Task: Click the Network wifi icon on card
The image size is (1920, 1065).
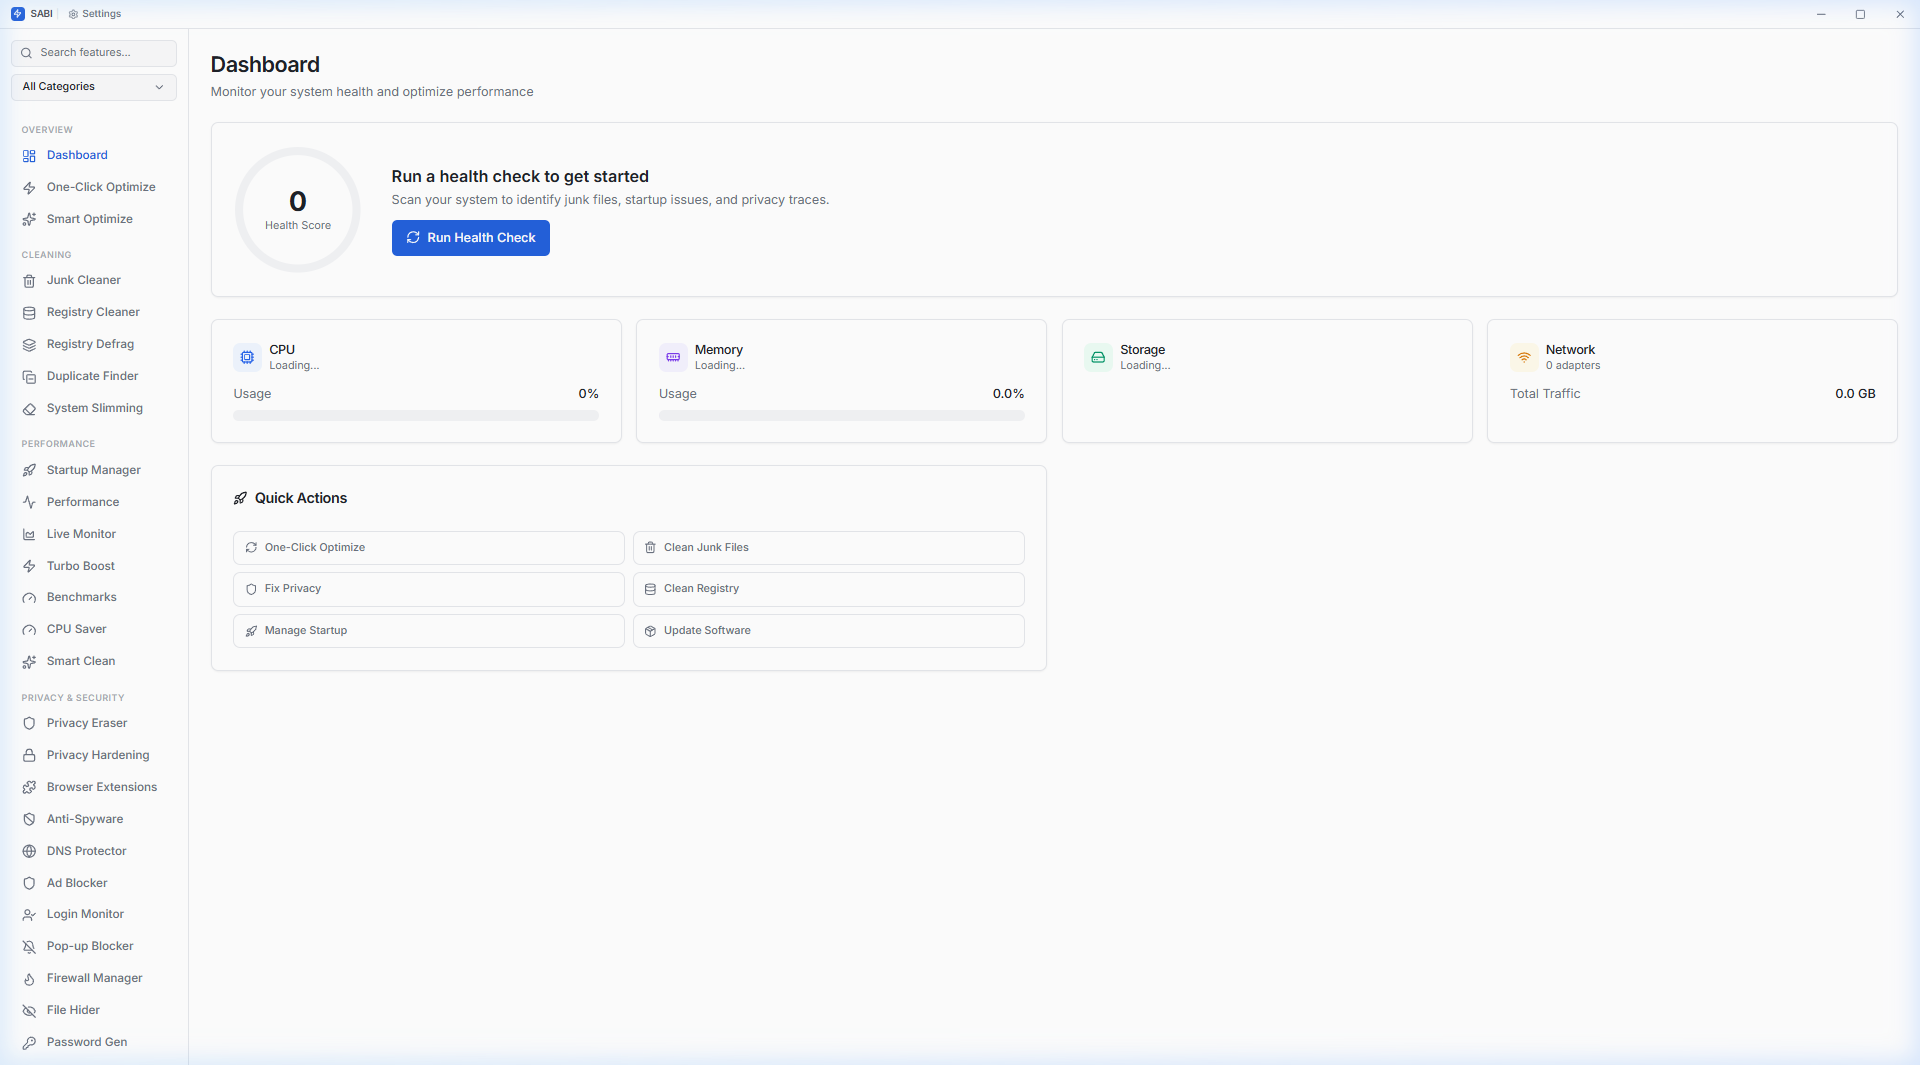Action: (x=1524, y=357)
